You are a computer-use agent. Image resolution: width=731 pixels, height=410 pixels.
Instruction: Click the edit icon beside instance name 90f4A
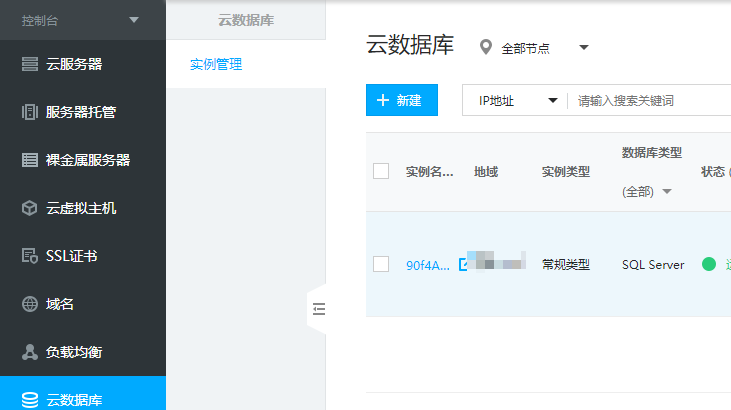(x=463, y=265)
